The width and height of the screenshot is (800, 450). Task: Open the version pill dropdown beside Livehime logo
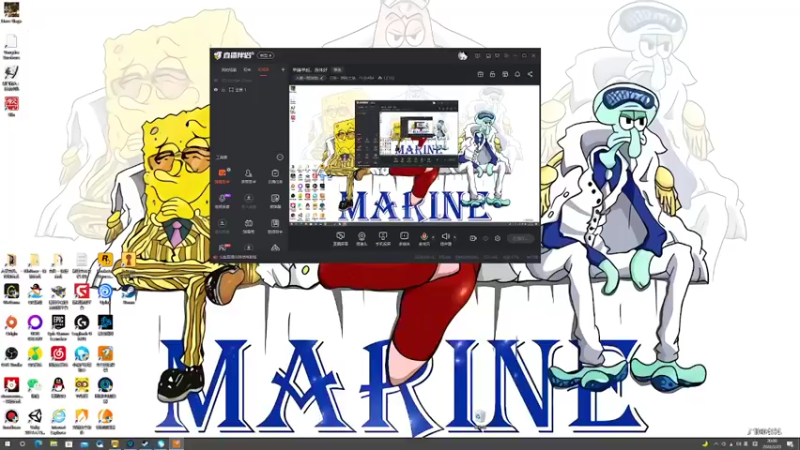click(265, 55)
